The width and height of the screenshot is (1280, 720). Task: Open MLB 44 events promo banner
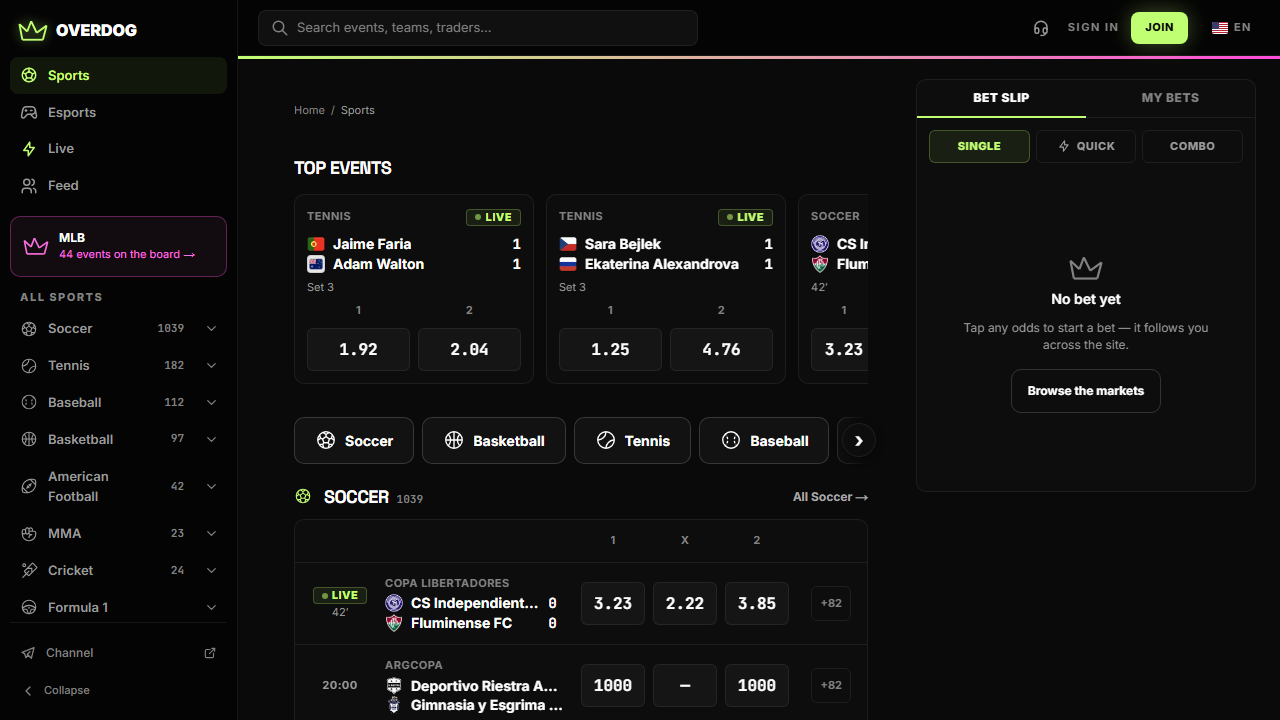tap(118, 246)
